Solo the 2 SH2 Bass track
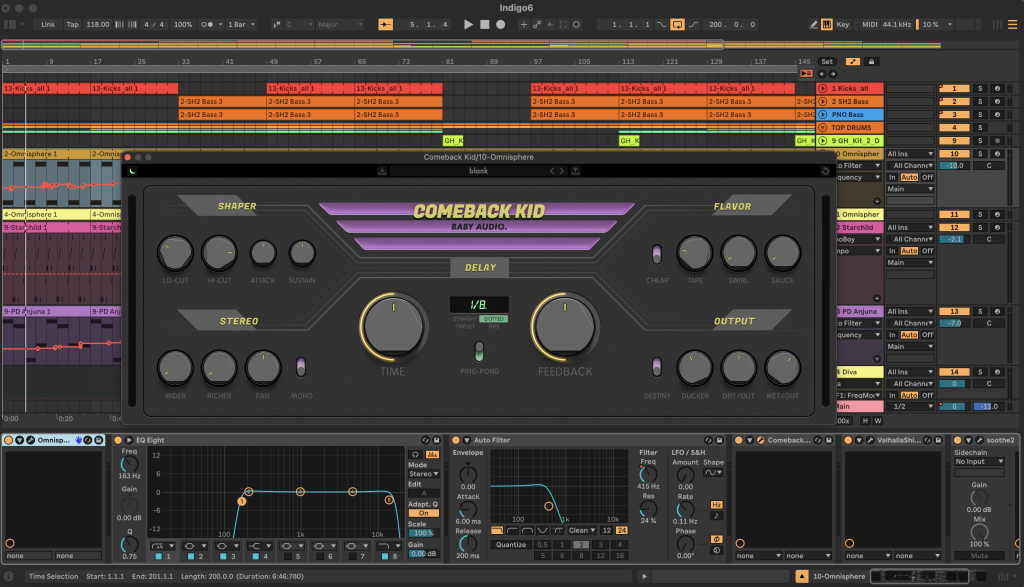The width and height of the screenshot is (1024, 587). tap(980, 101)
